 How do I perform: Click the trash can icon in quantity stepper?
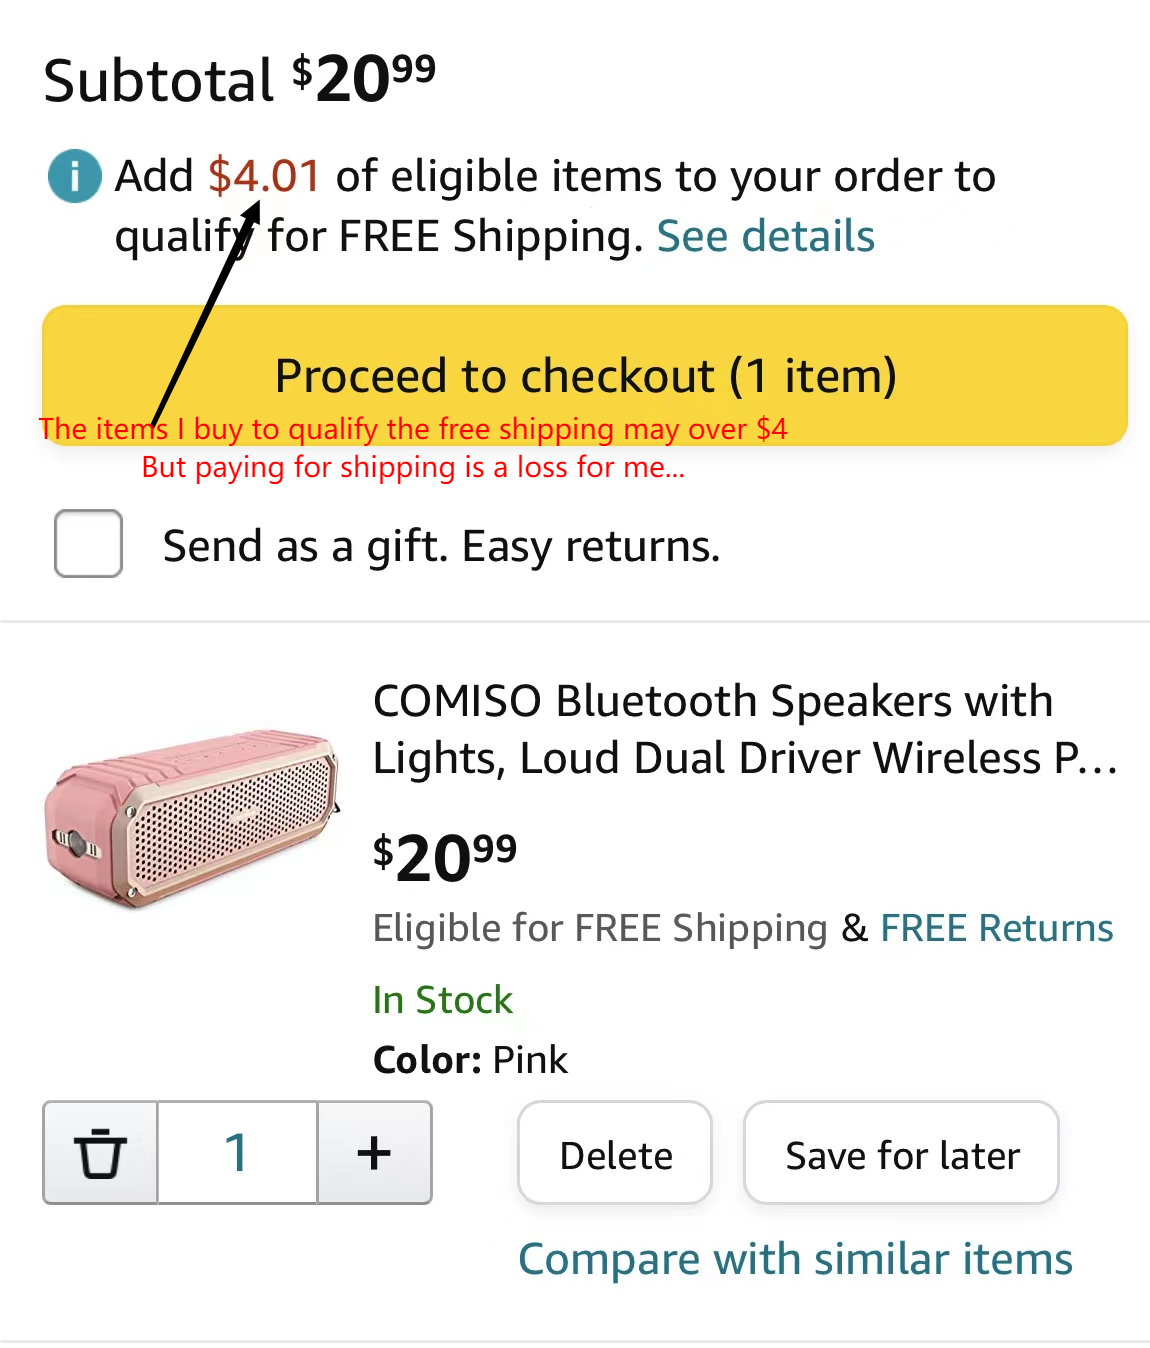[x=100, y=1153]
